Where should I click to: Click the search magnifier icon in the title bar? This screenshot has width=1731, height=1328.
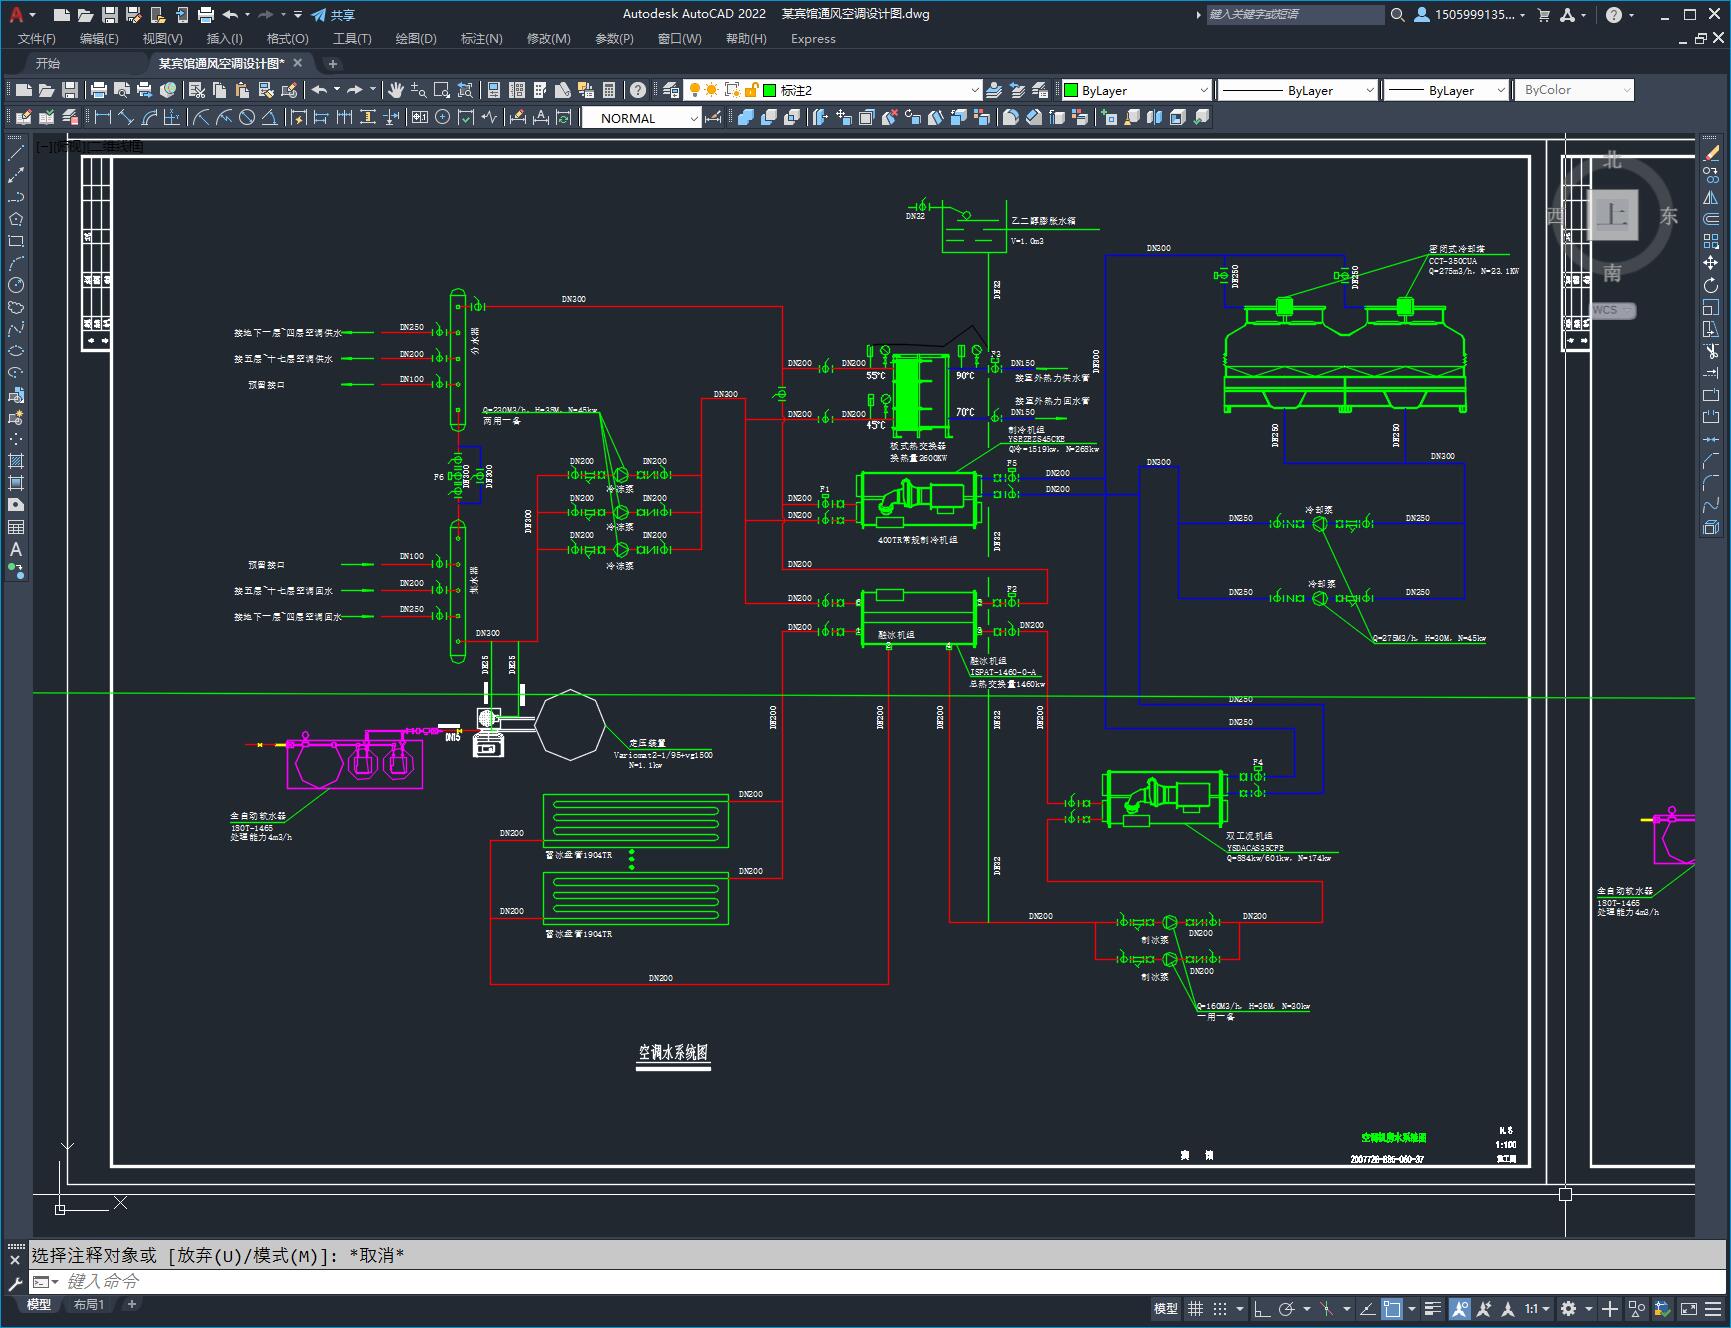1398,15
